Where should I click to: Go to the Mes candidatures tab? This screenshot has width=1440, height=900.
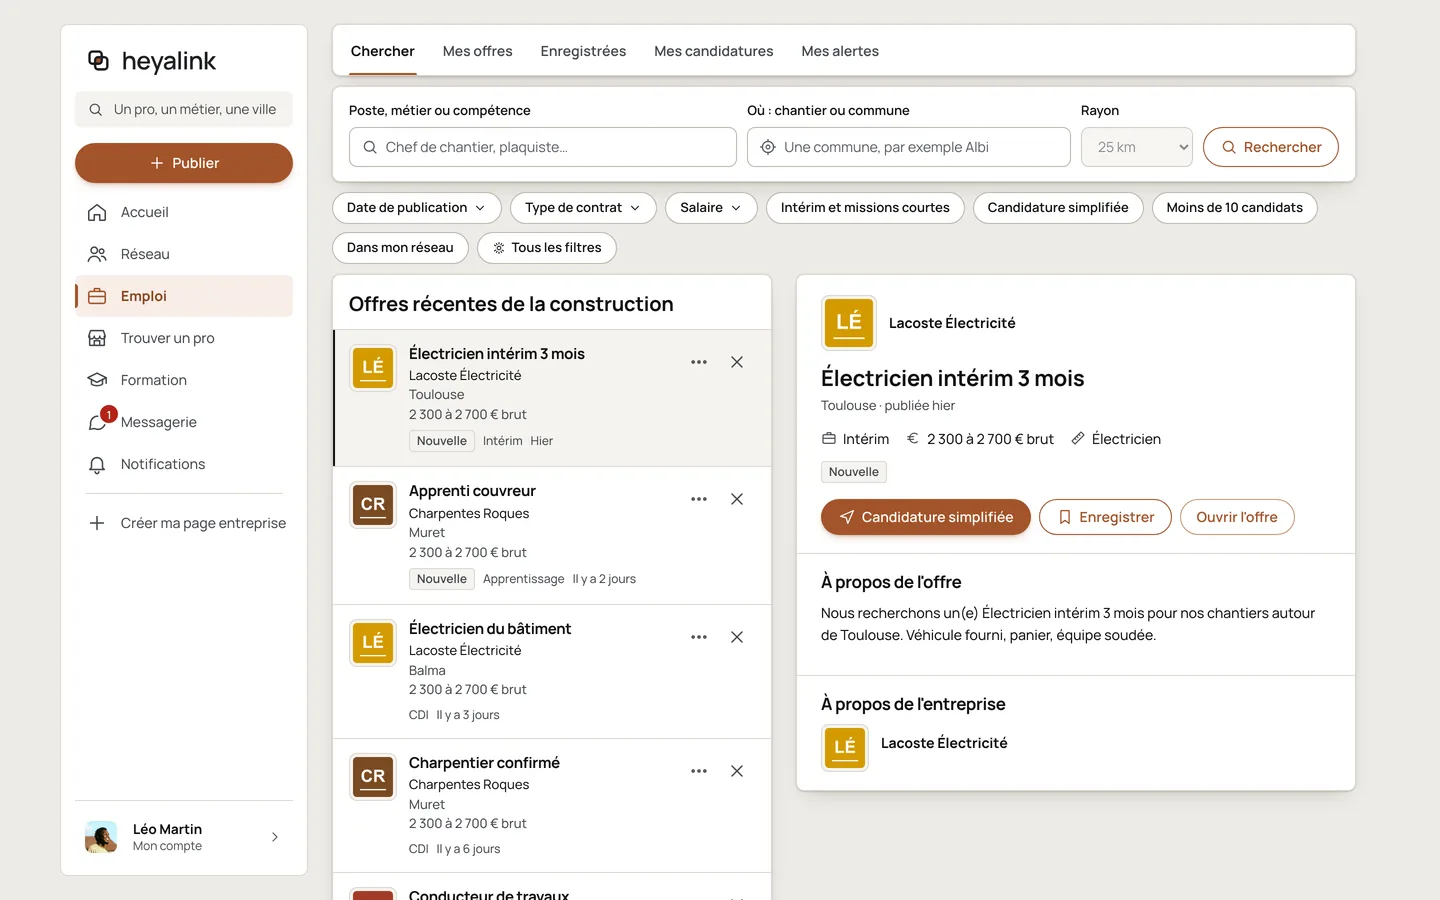(714, 51)
